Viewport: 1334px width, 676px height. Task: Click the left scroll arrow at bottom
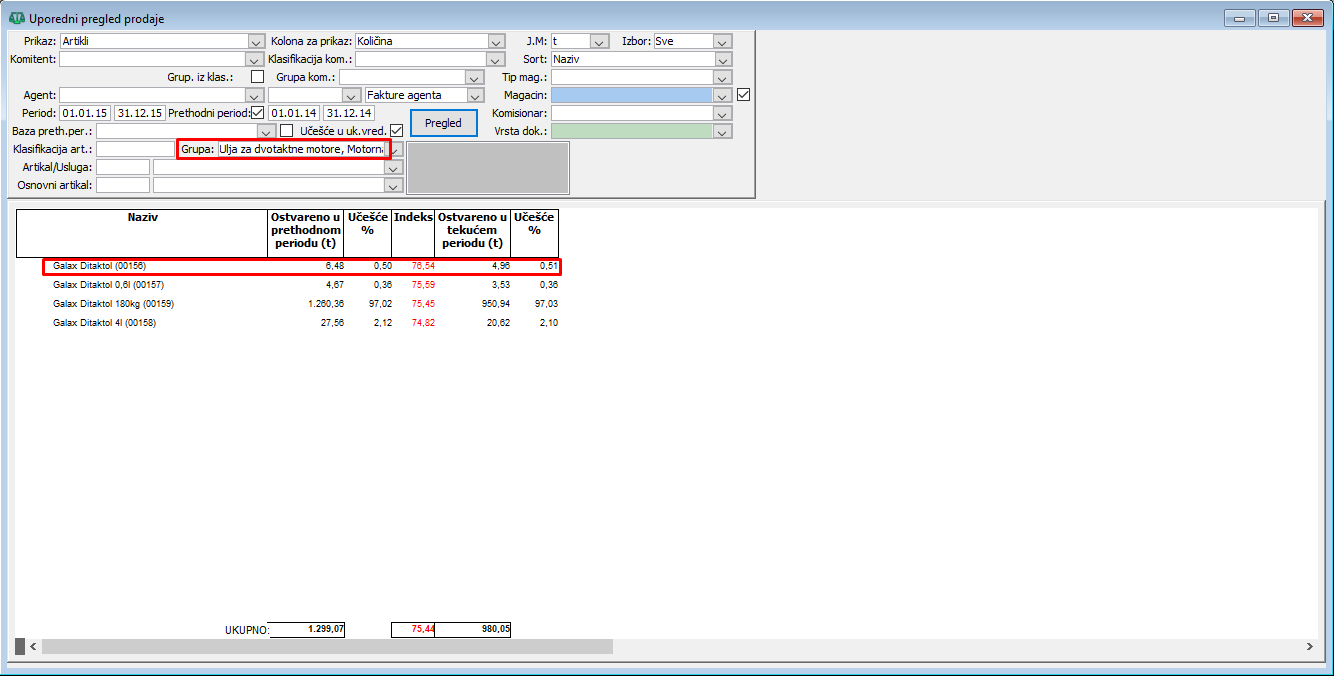pyautogui.click(x=33, y=647)
